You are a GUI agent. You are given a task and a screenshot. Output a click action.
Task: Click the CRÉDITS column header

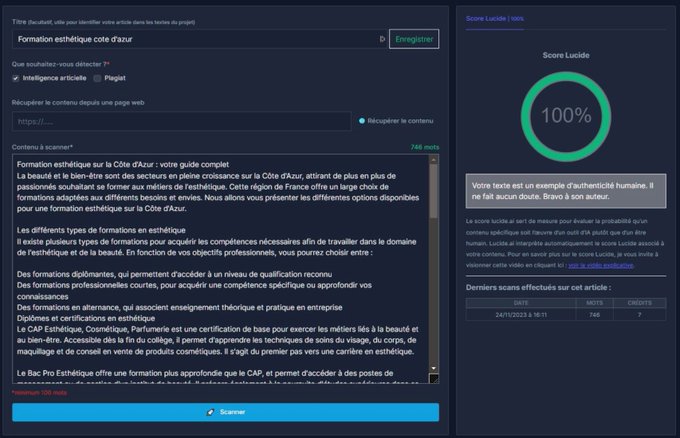(x=640, y=303)
